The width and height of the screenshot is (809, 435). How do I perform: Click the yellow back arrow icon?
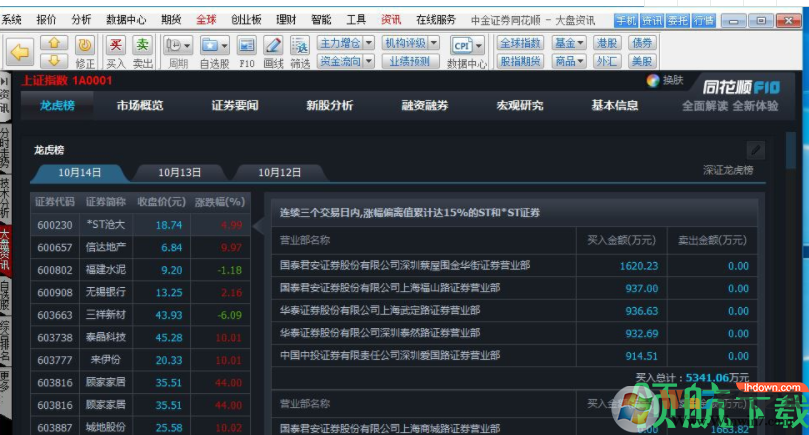21,50
